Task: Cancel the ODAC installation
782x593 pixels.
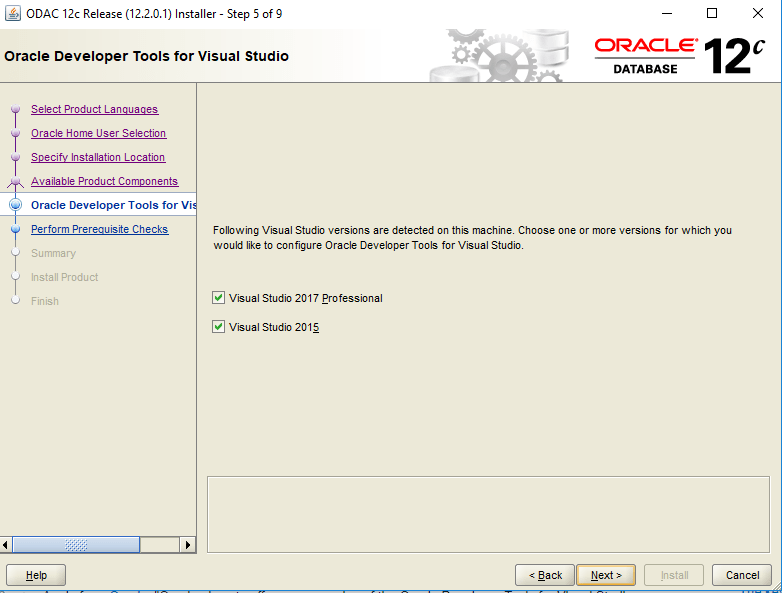Action: tap(742, 575)
